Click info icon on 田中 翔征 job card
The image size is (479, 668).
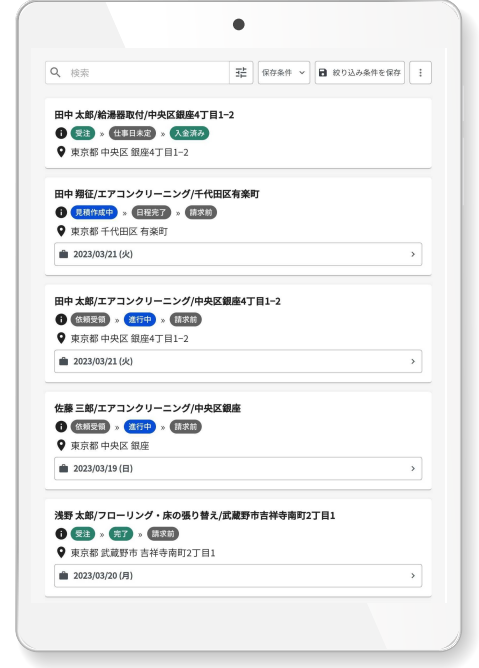click(61, 212)
